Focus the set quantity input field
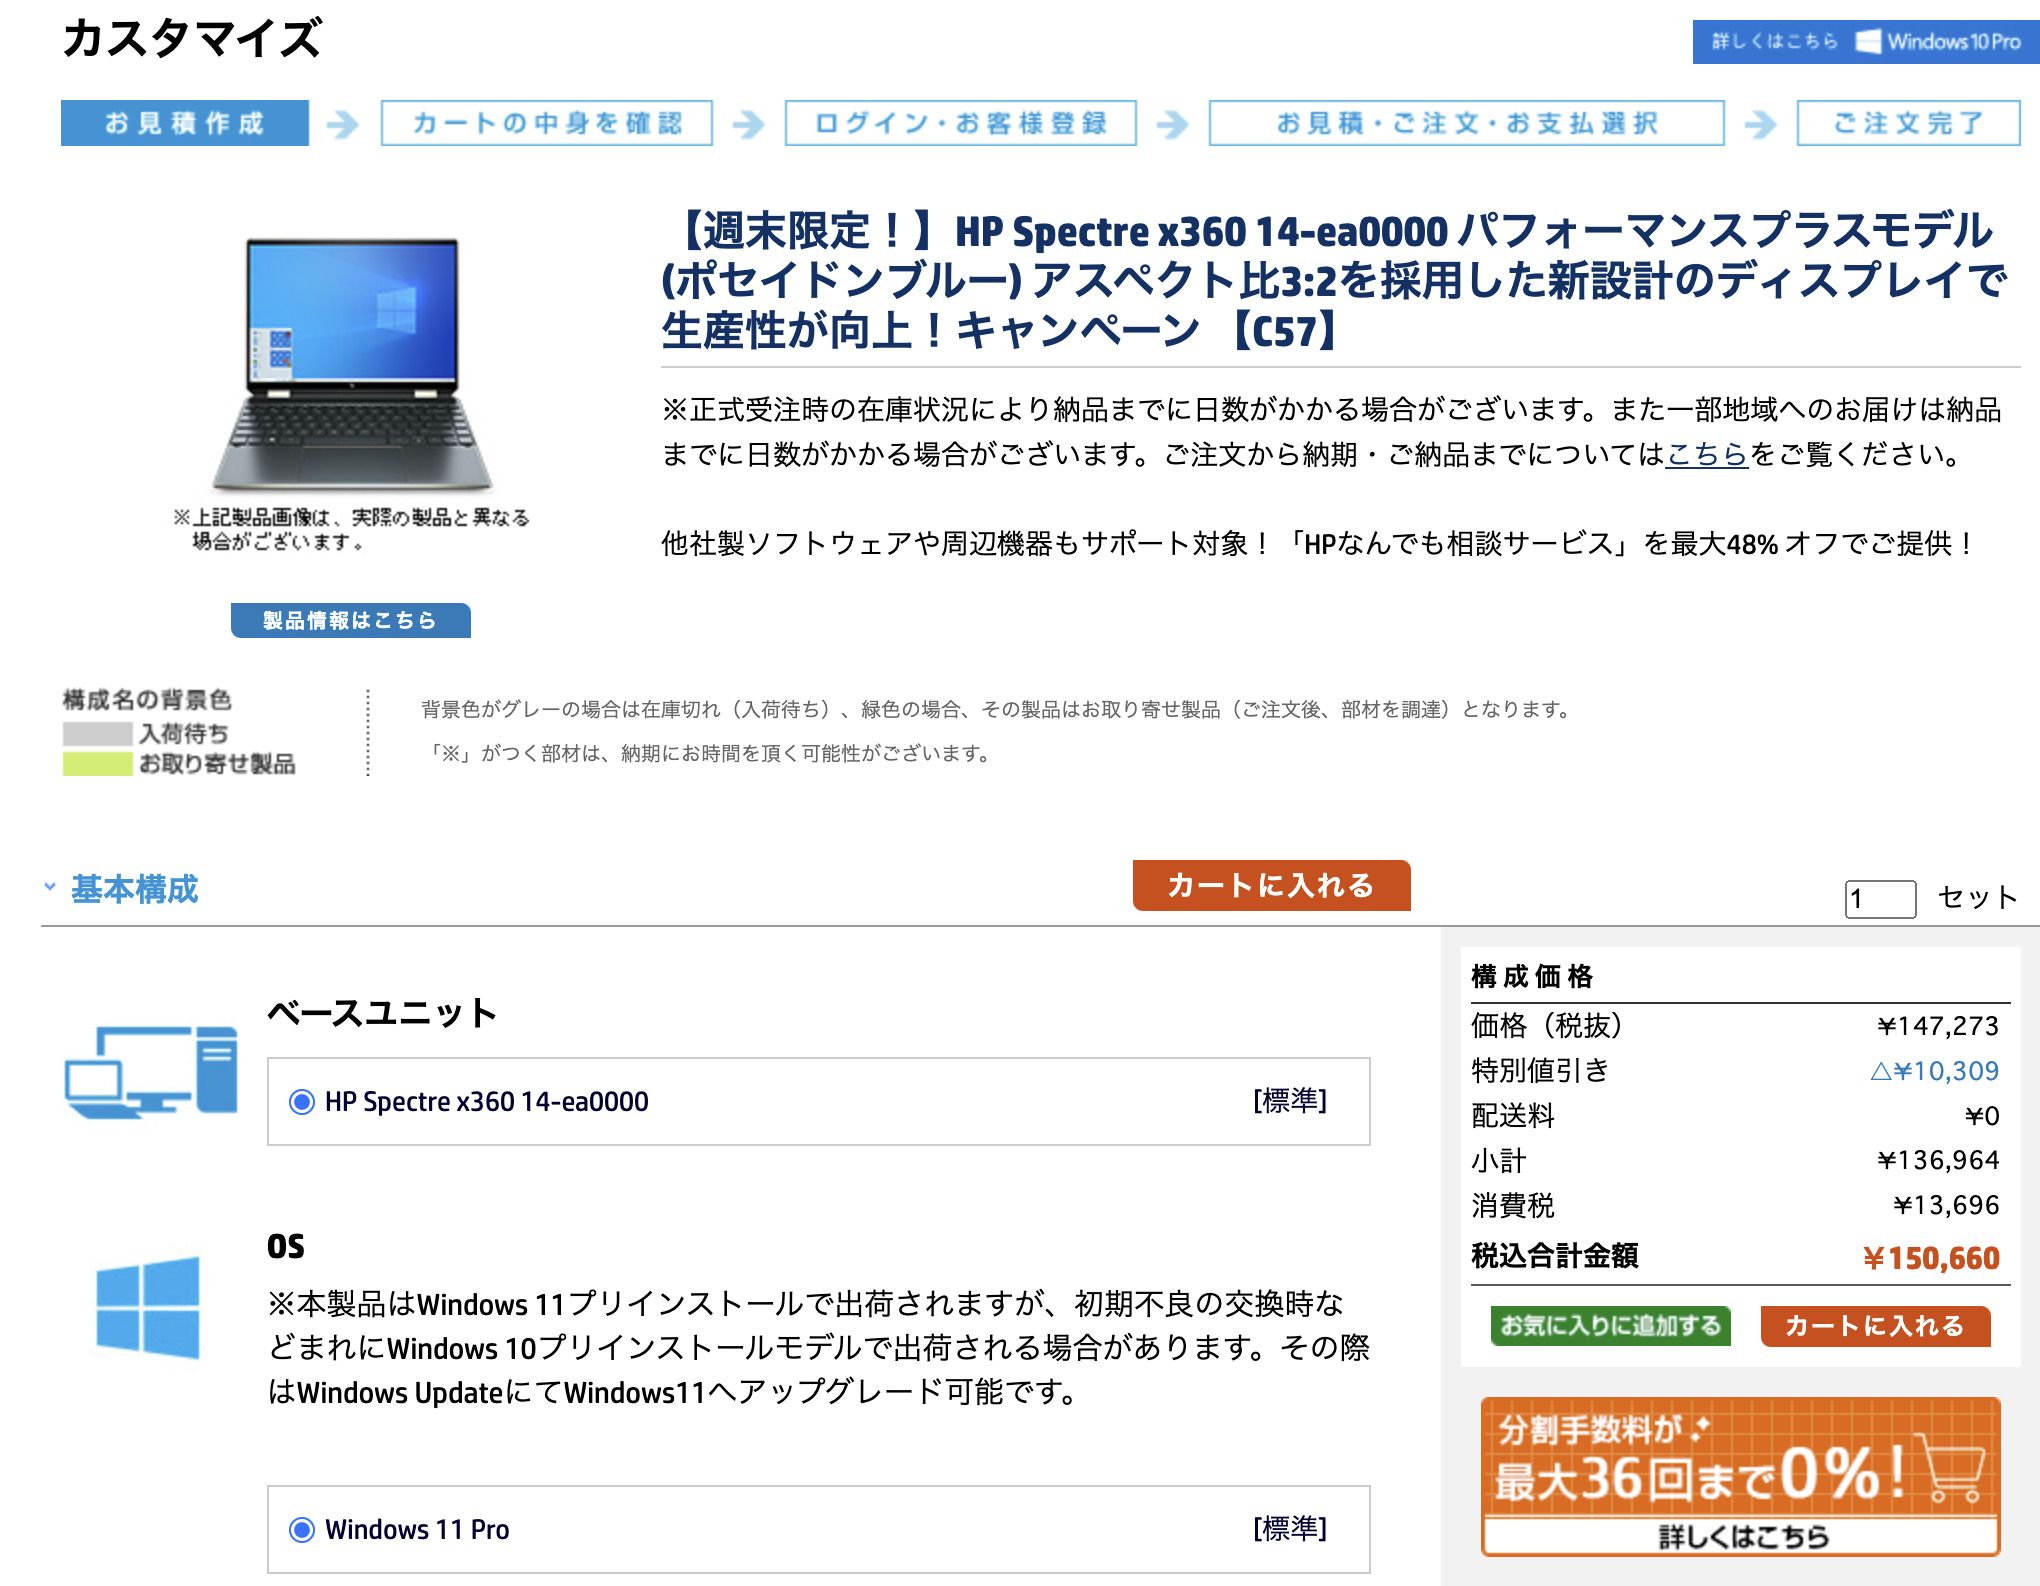2040x1586 pixels. (x=1881, y=898)
